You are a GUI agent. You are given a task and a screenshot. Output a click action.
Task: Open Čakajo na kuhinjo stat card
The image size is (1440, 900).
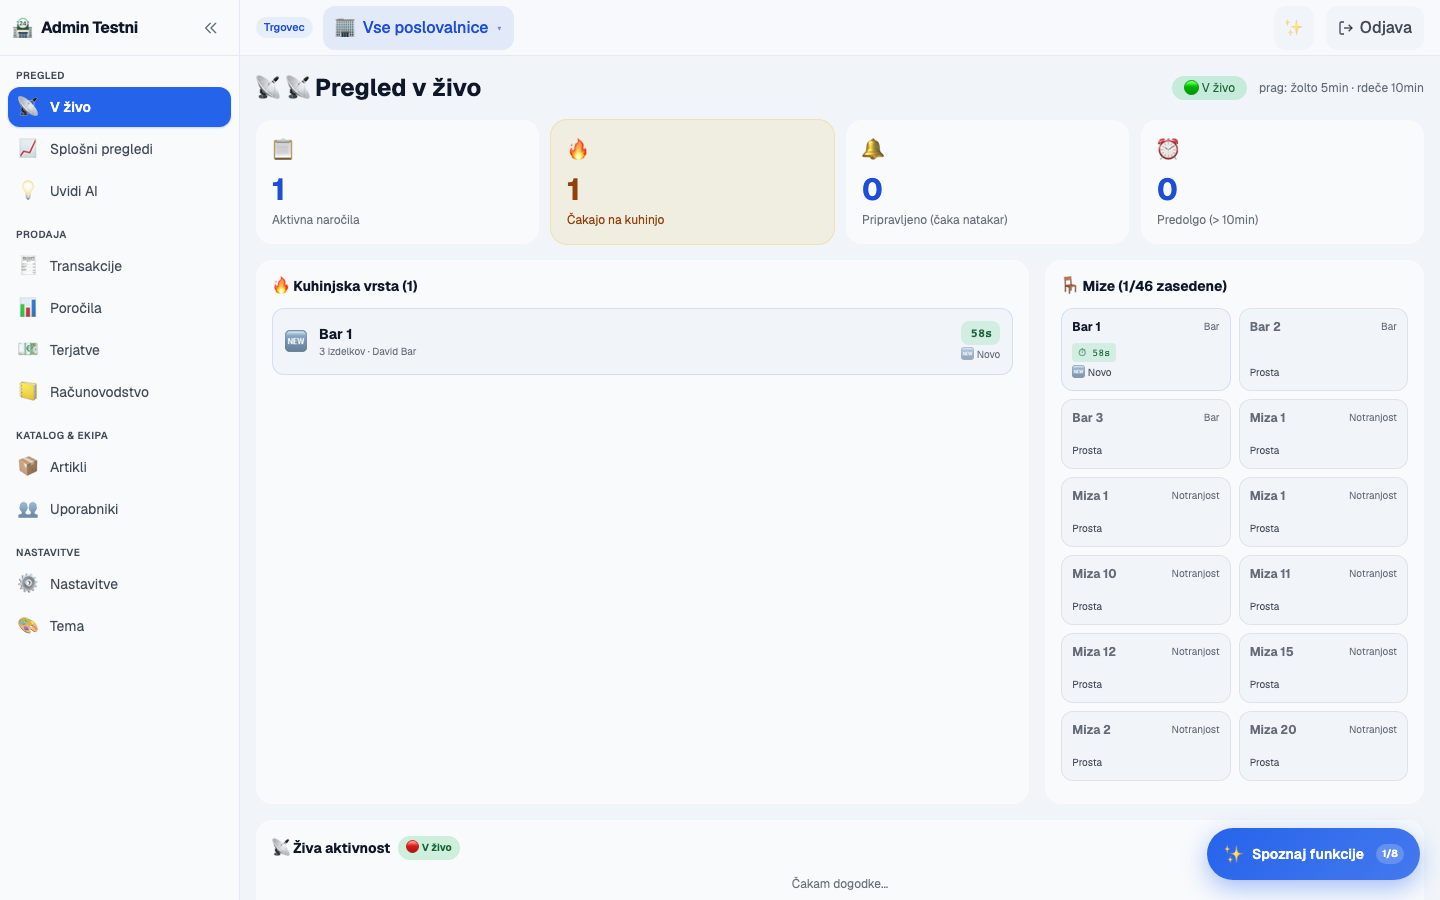[x=692, y=182]
